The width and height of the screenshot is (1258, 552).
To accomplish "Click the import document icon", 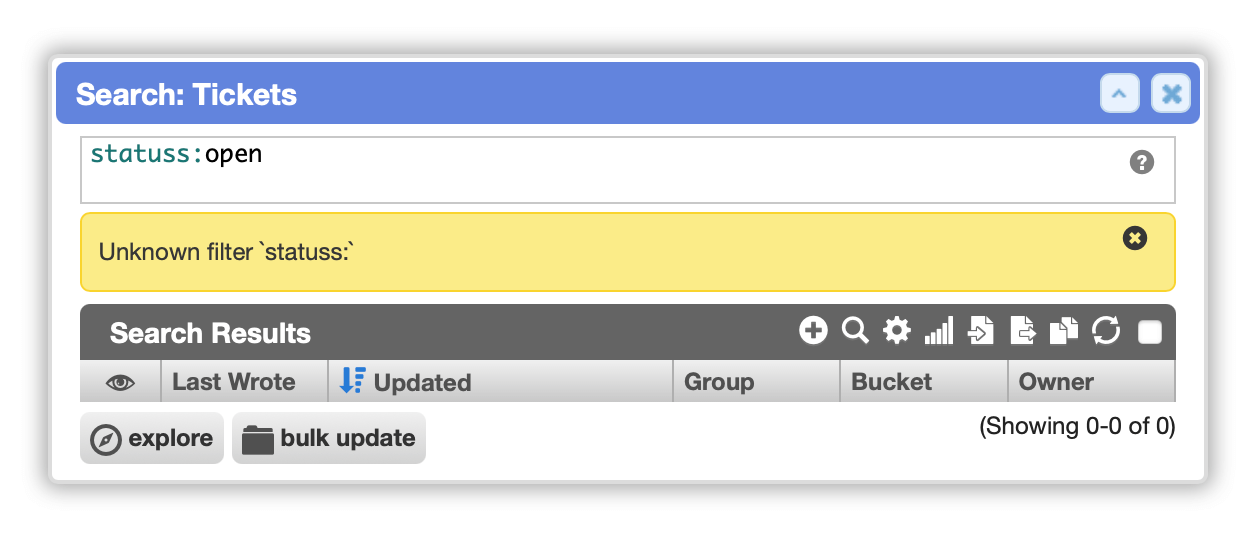I will [981, 331].
